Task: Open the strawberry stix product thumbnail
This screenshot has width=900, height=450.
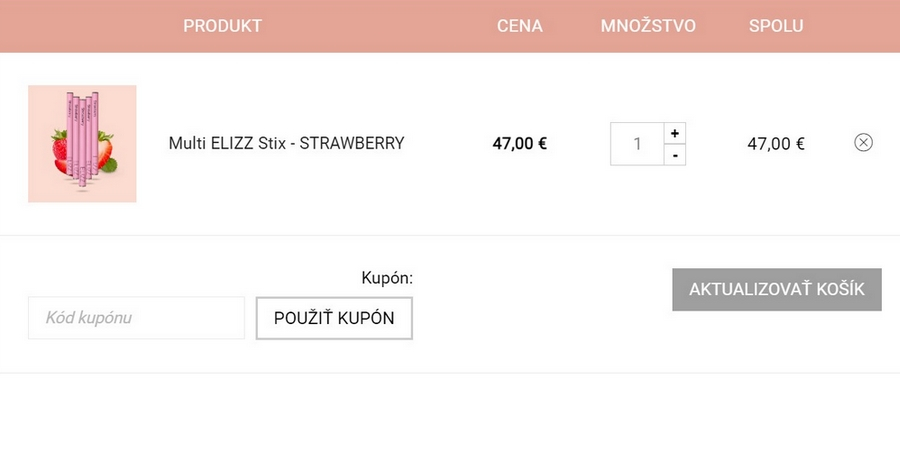Action: pos(82,143)
